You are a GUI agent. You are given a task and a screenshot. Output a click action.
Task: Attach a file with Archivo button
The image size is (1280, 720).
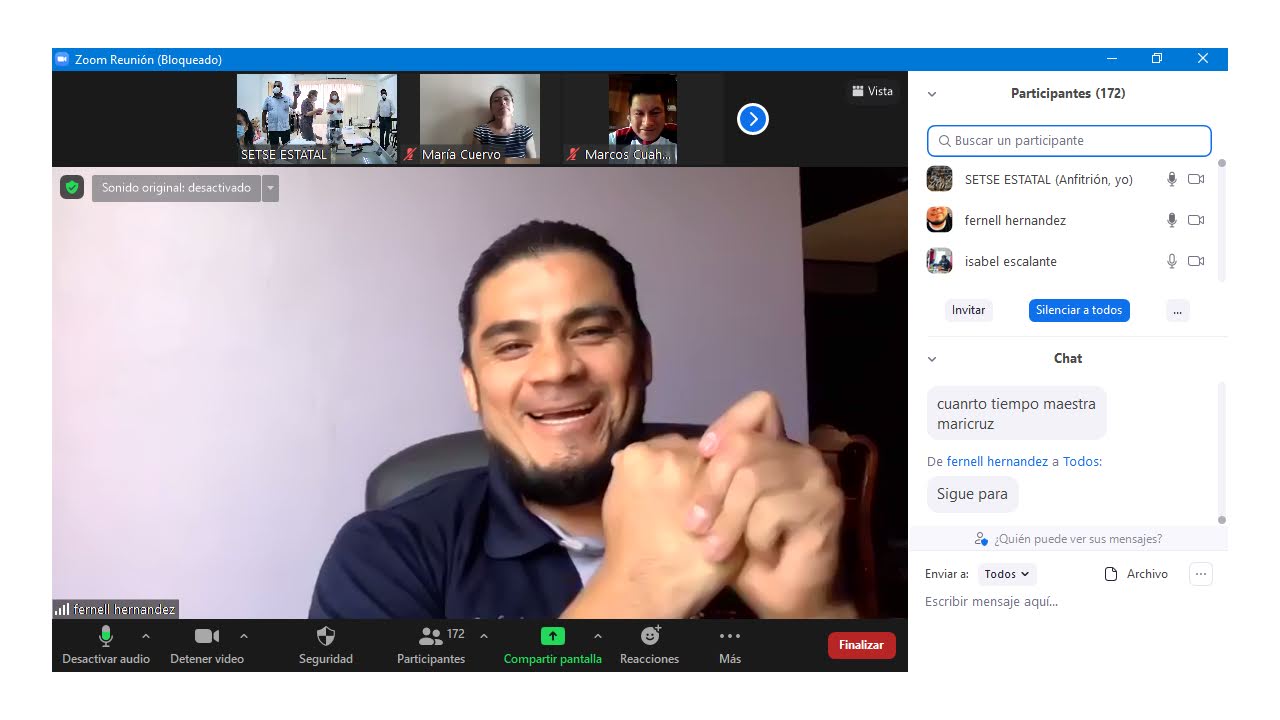(1136, 574)
